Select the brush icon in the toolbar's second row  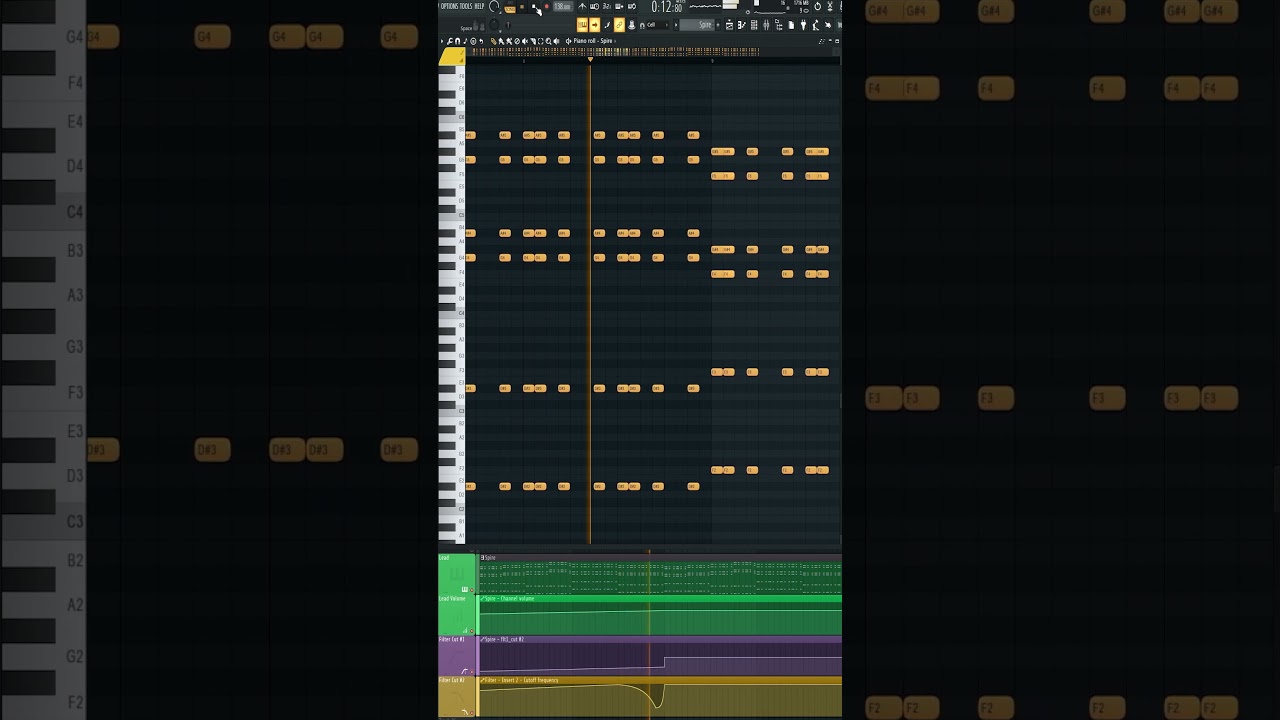coord(606,25)
